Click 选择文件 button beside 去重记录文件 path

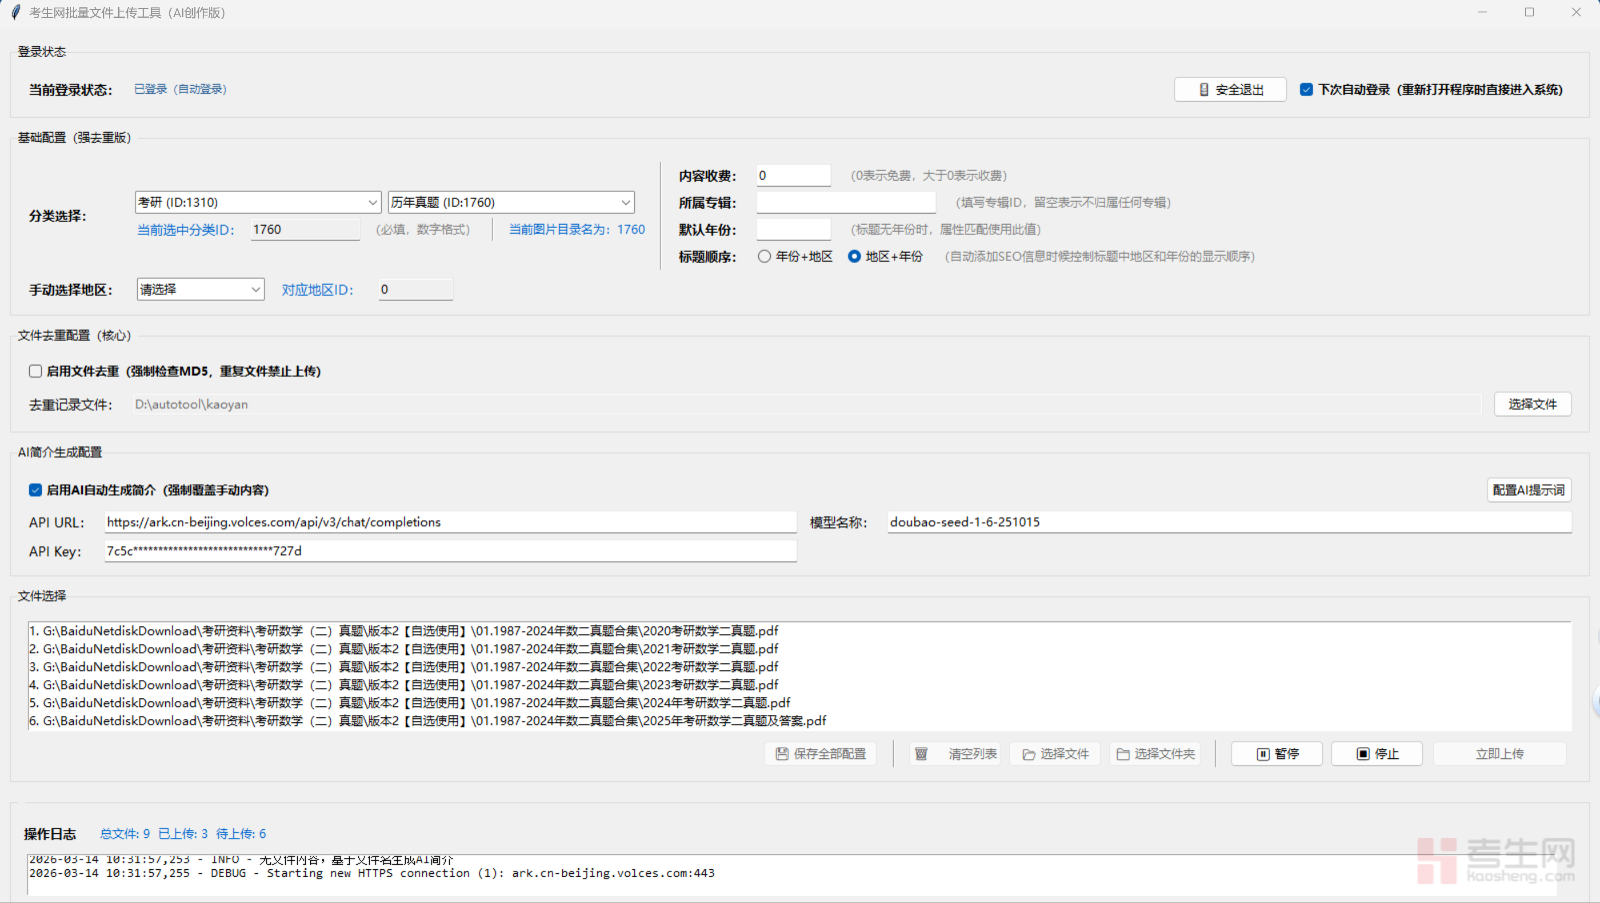point(1532,404)
